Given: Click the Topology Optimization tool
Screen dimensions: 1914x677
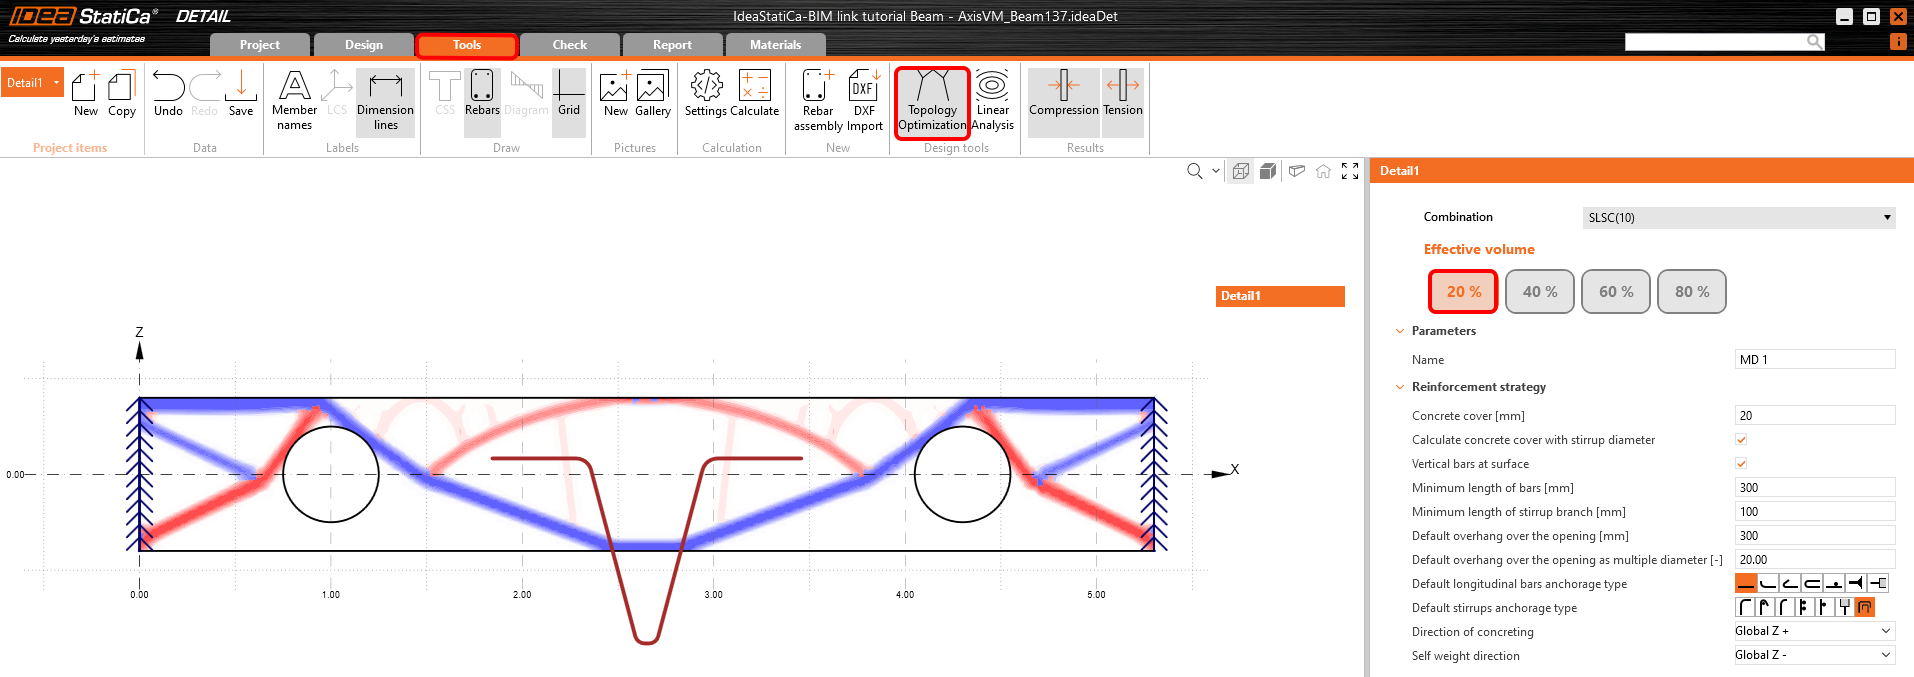Looking at the screenshot, I should pos(932,101).
